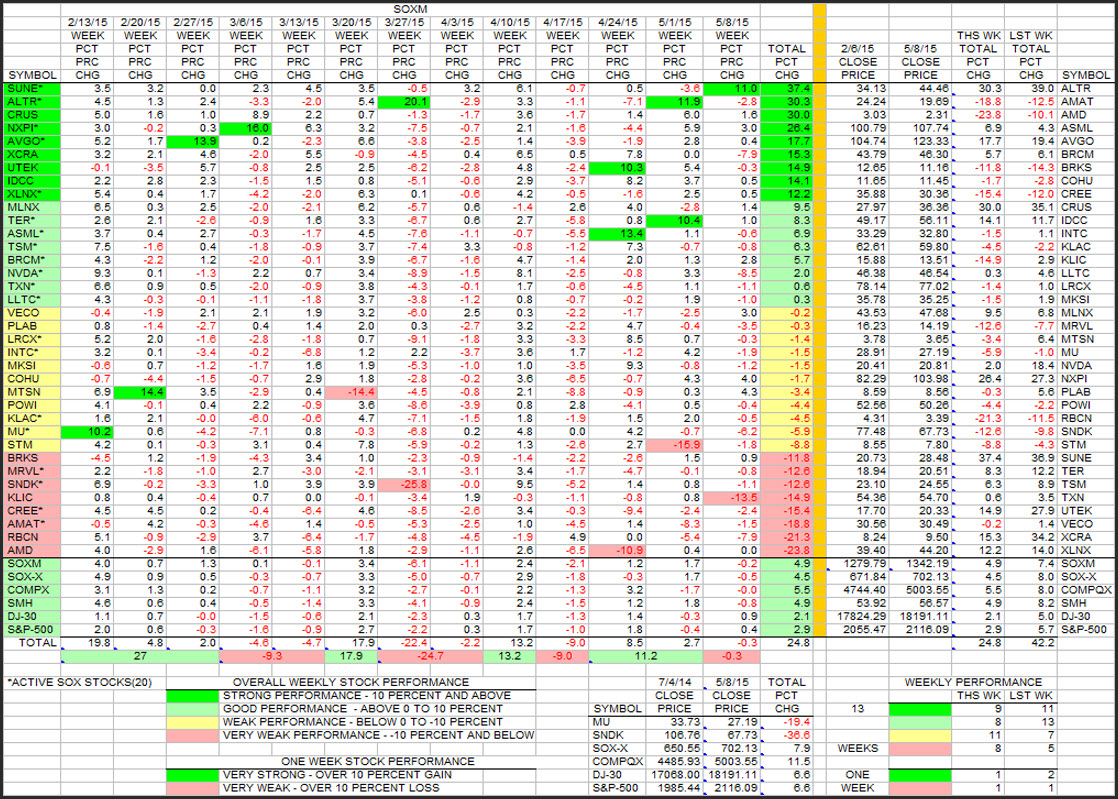This screenshot has height=799, width=1118.
Task: Click the 17068.00 DJ-30 price
Action: (675, 775)
